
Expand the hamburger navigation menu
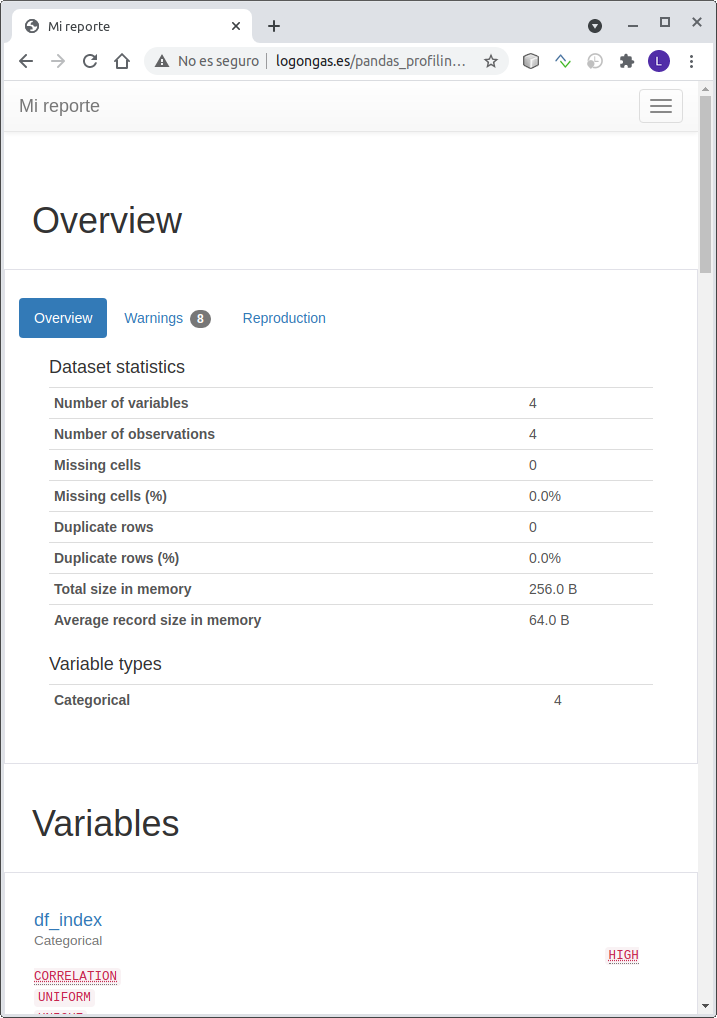click(x=660, y=106)
